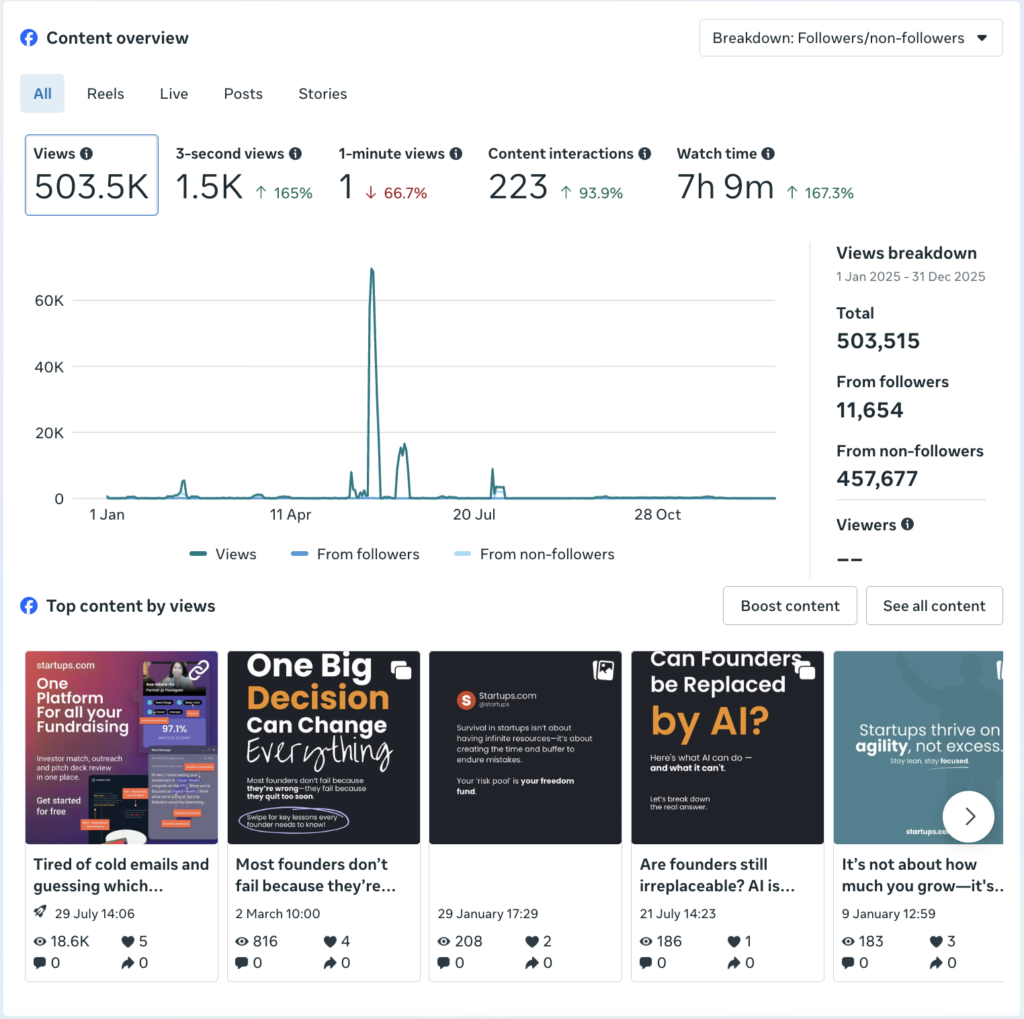Click the Facebook icon beside Top content by views
This screenshot has width=1024, height=1019.
pyautogui.click(x=28, y=605)
